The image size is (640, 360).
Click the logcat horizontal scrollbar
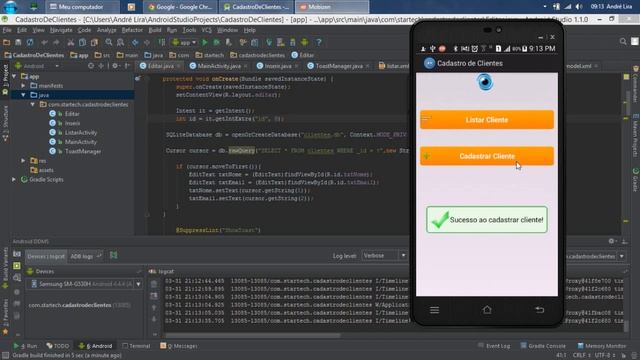[253, 336]
